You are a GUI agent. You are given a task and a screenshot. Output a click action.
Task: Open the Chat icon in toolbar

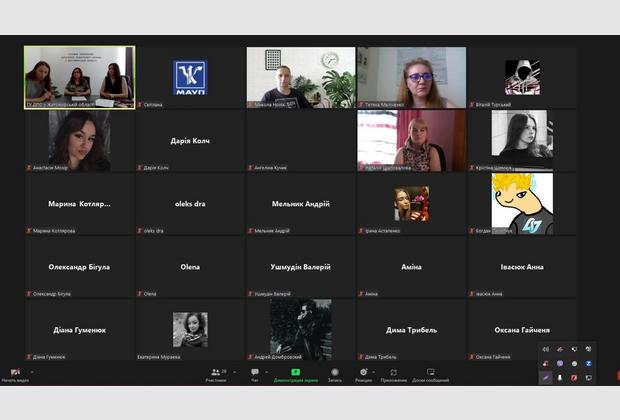254,372
